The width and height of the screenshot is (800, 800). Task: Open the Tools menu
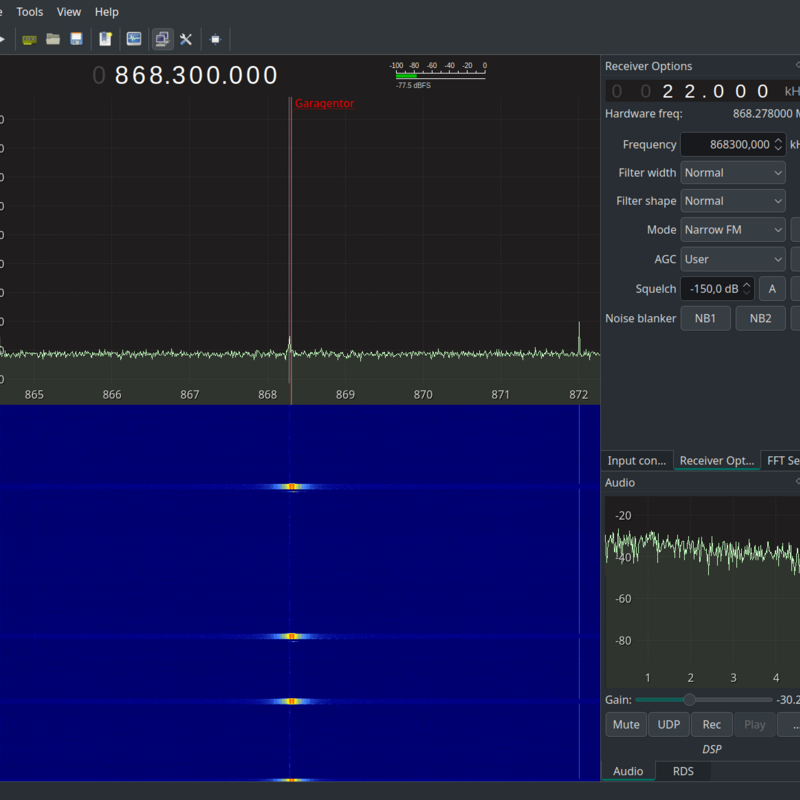pyautogui.click(x=30, y=12)
